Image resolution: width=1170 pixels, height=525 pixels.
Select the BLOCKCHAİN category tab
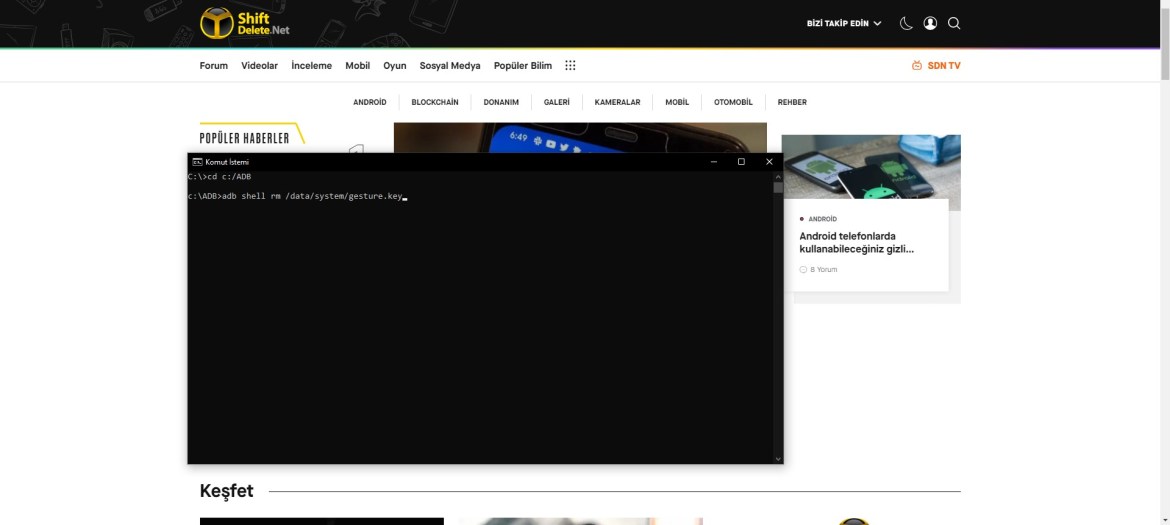coord(435,102)
